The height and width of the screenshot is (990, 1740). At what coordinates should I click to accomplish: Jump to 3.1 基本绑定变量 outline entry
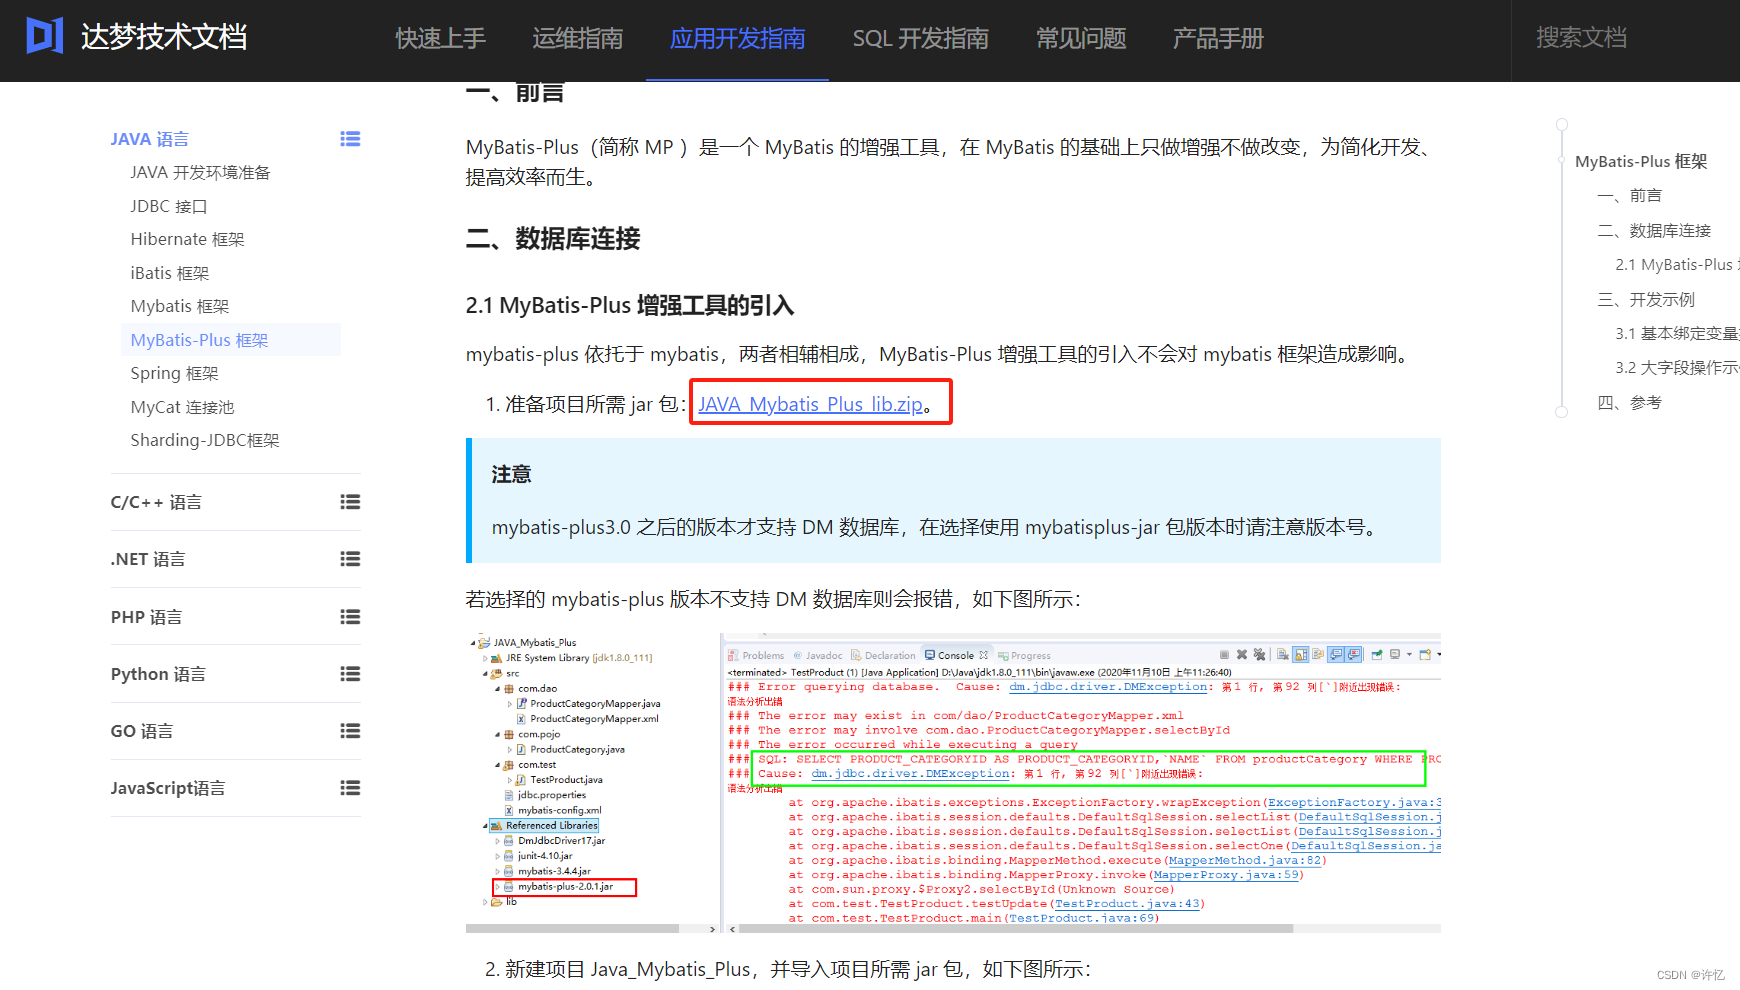(1677, 333)
